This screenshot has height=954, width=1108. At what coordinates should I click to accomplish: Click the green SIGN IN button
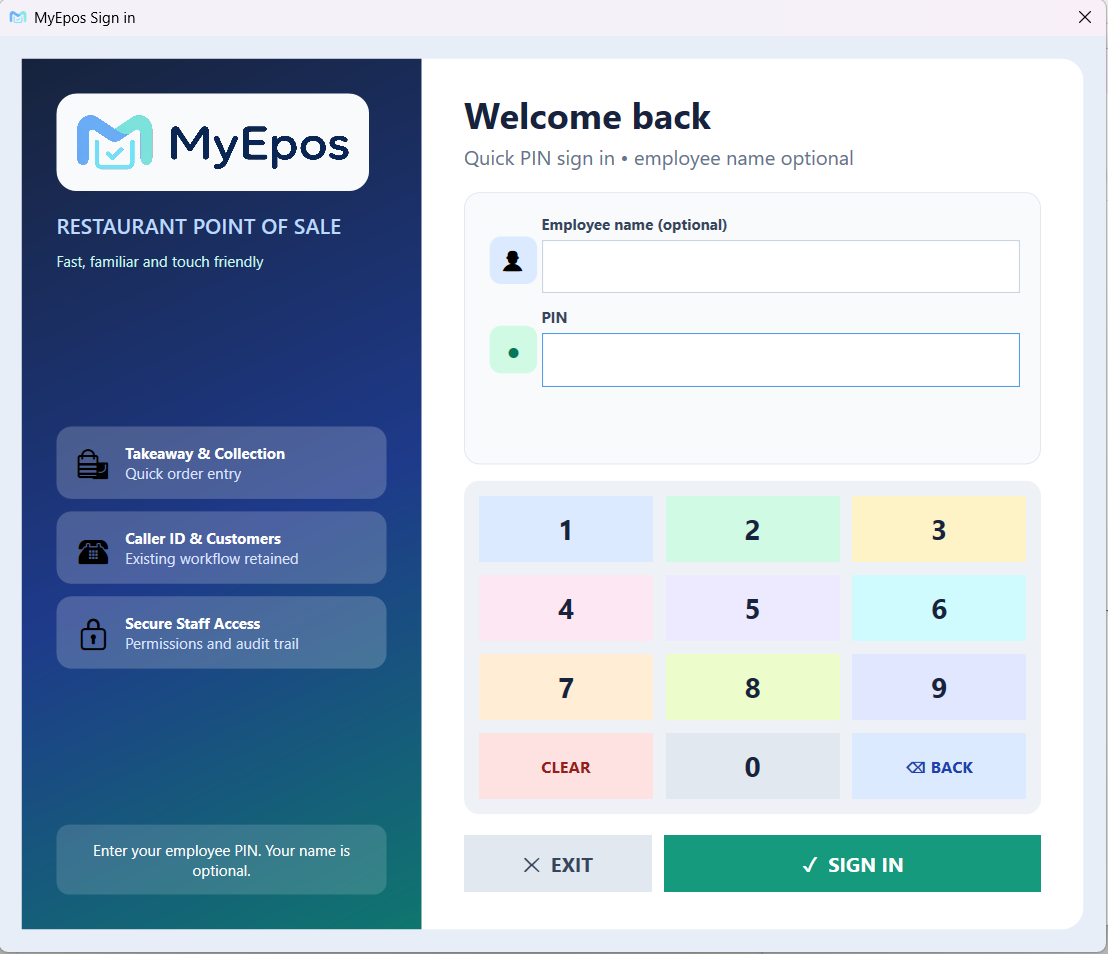pyautogui.click(x=852, y=864)
